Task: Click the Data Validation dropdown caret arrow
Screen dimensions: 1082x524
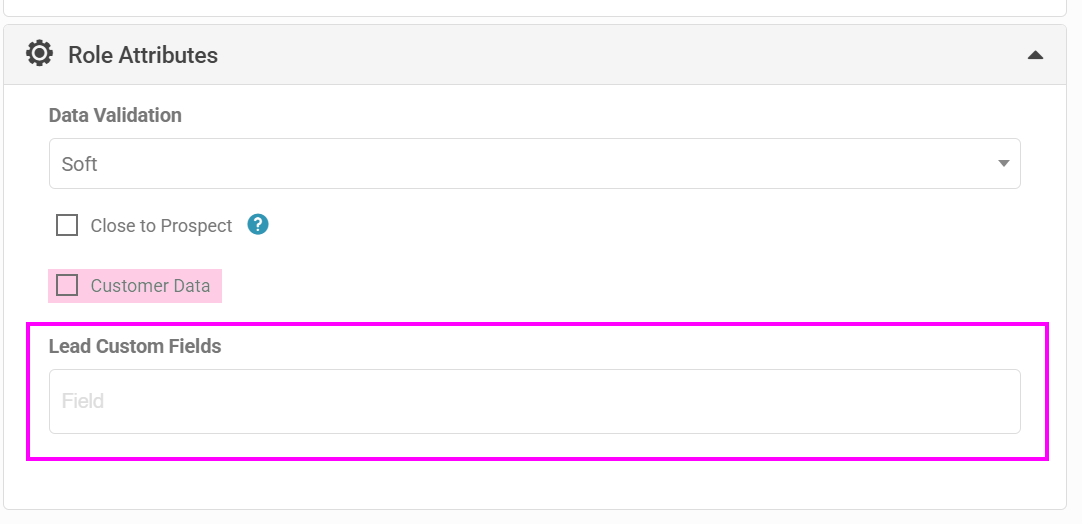Action: (x=1003, y=164)
